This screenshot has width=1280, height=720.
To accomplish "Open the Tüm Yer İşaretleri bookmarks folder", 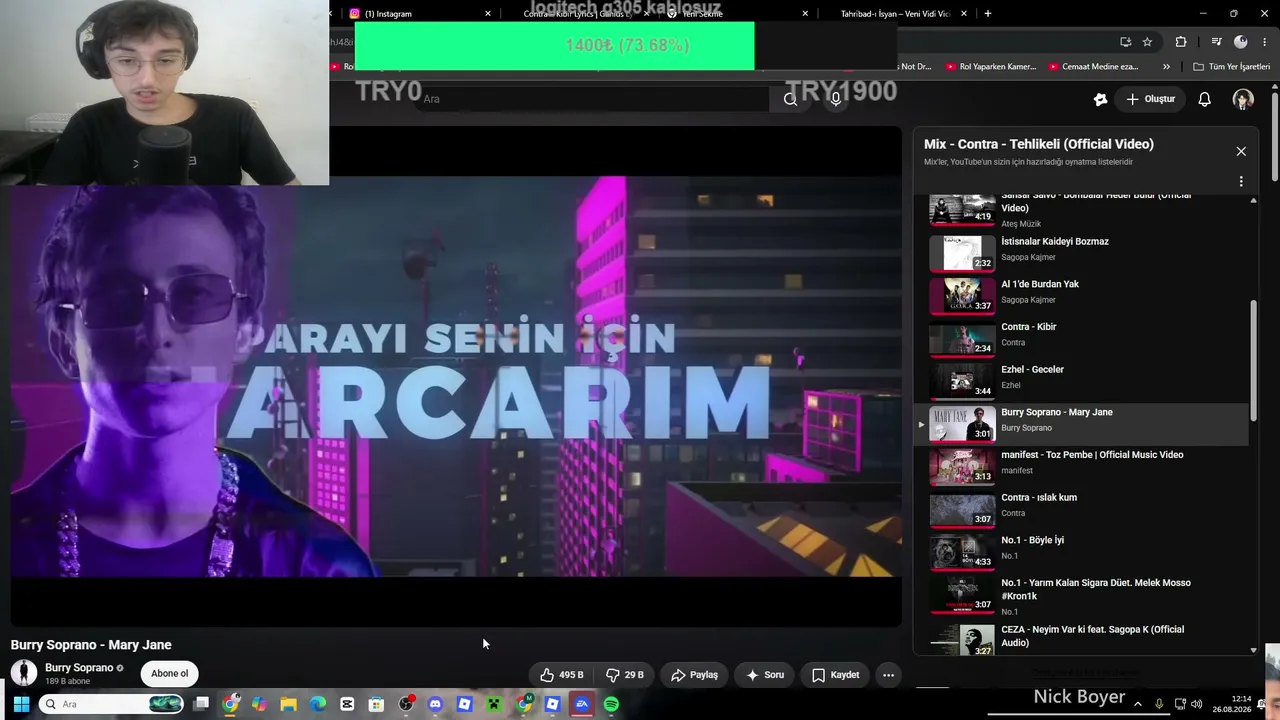I will pyautogui.click(x=1232, y=67).
